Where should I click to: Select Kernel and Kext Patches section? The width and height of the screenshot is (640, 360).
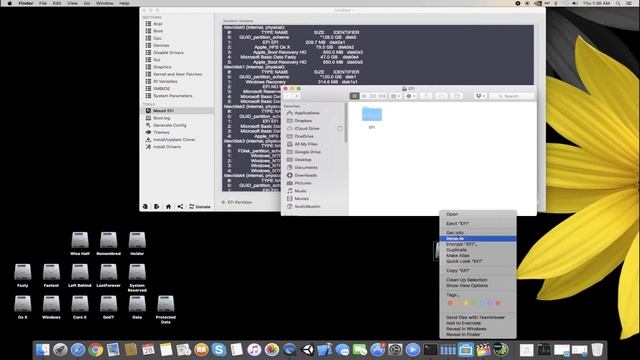point(177,74)
